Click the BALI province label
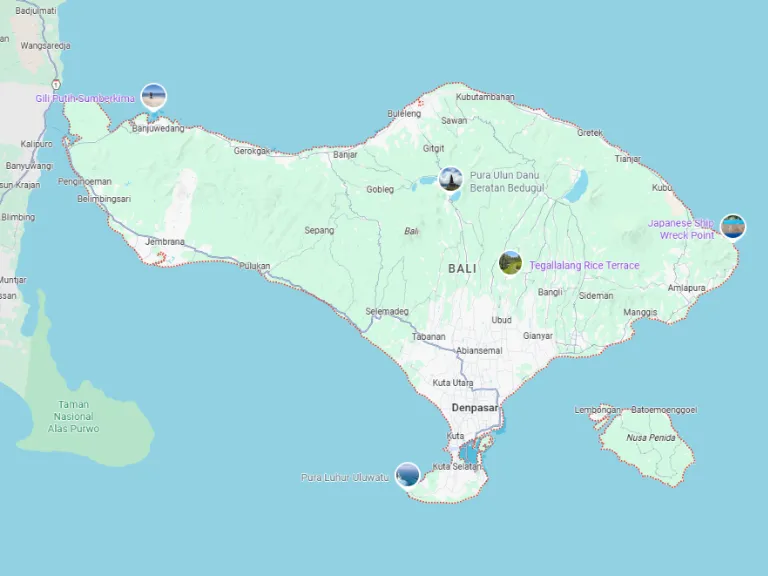 point(462,269)
